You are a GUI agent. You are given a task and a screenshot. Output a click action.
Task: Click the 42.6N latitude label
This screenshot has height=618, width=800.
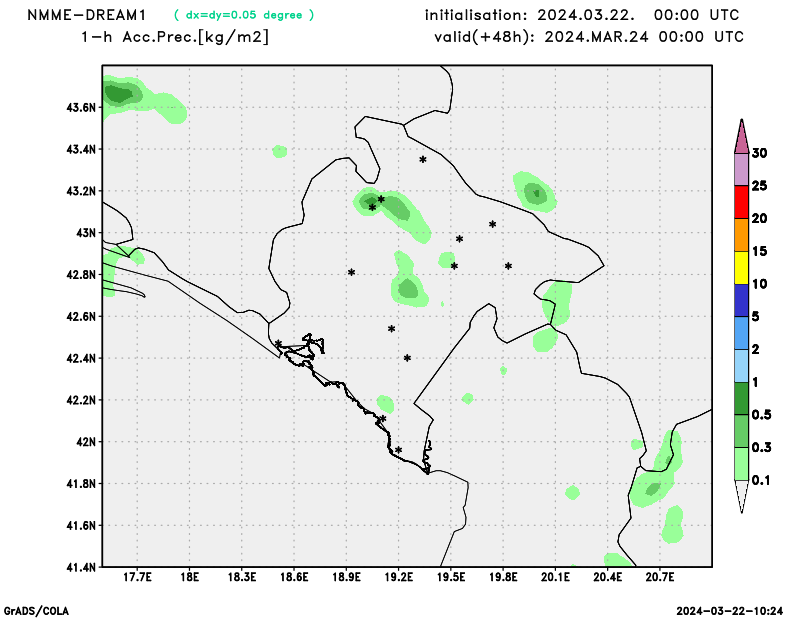pyautogui.click(x=81, y=316)
